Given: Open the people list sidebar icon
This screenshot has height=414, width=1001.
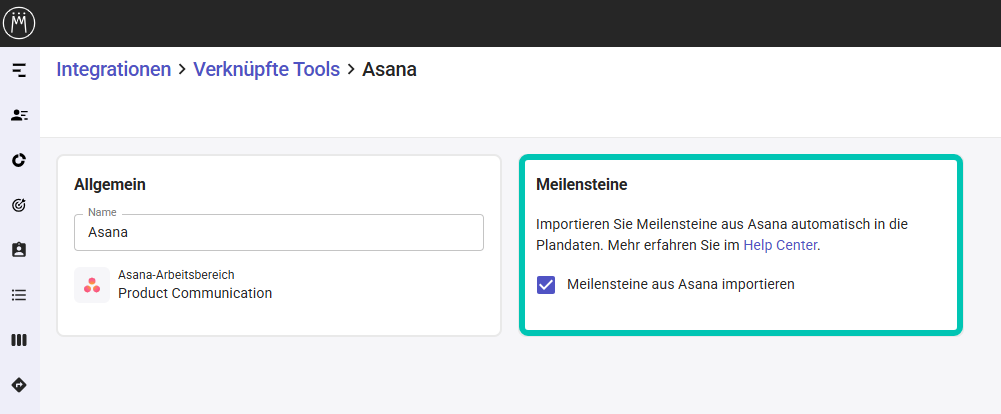Looking at the screenshot, I should click(19, 115).
